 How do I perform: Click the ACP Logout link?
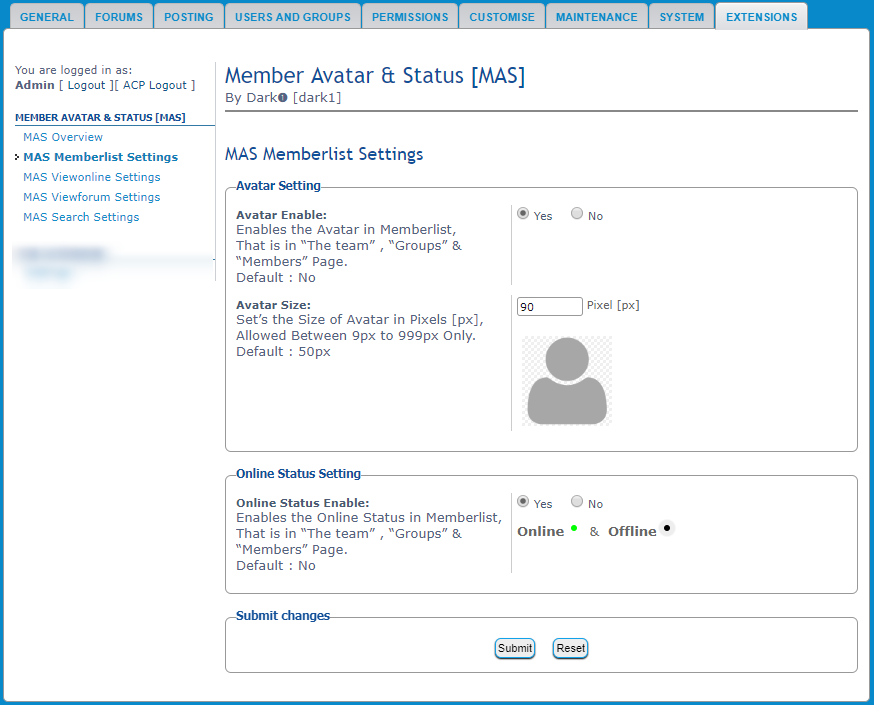pos(157,85)
